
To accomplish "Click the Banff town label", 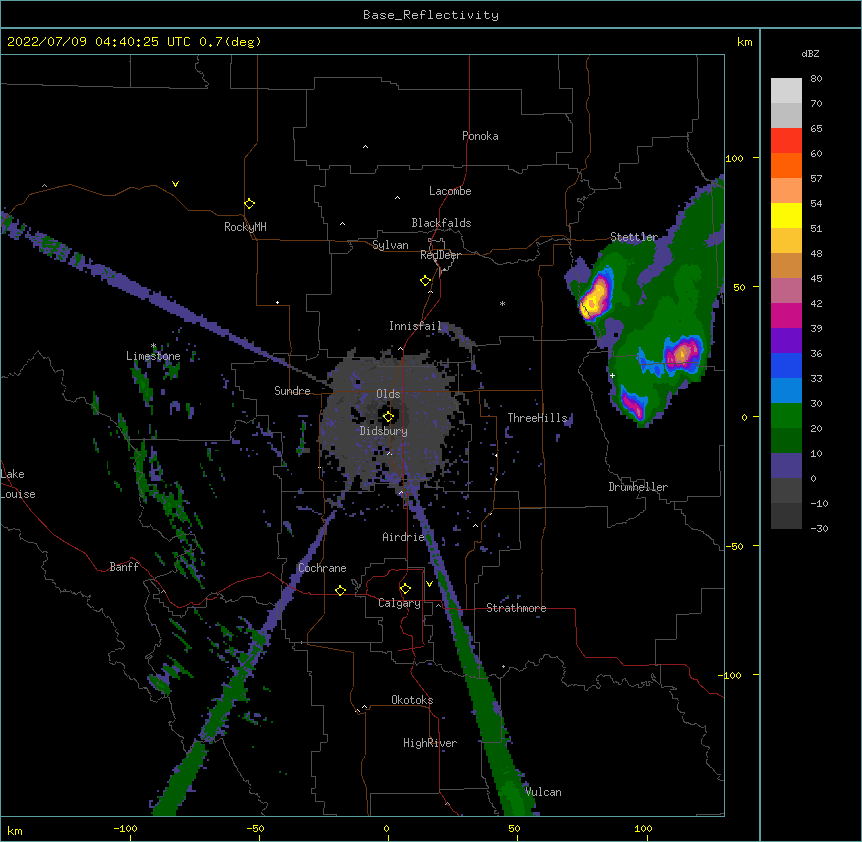I will click(124, 567).
